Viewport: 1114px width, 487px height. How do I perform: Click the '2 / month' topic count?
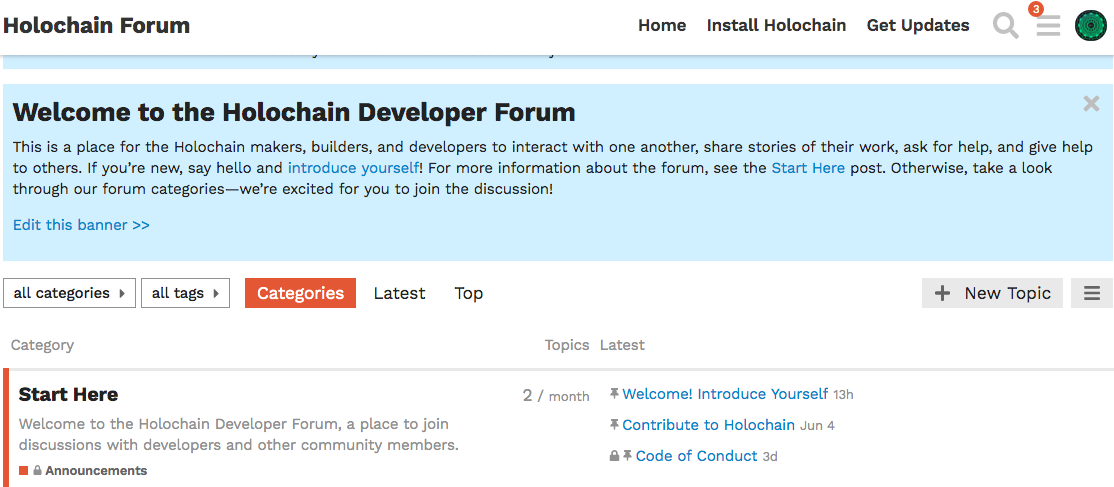(556, 396)
